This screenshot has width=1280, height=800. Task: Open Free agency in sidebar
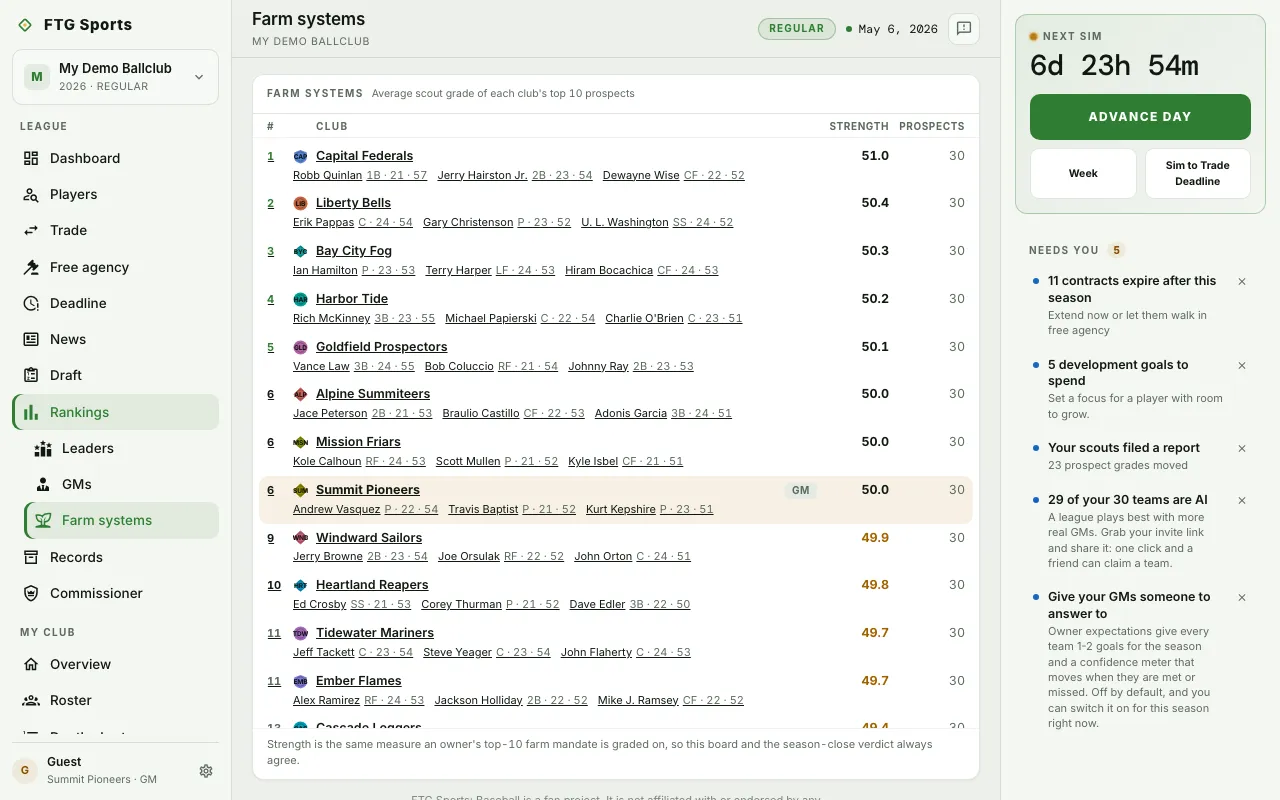pos(115,267)
